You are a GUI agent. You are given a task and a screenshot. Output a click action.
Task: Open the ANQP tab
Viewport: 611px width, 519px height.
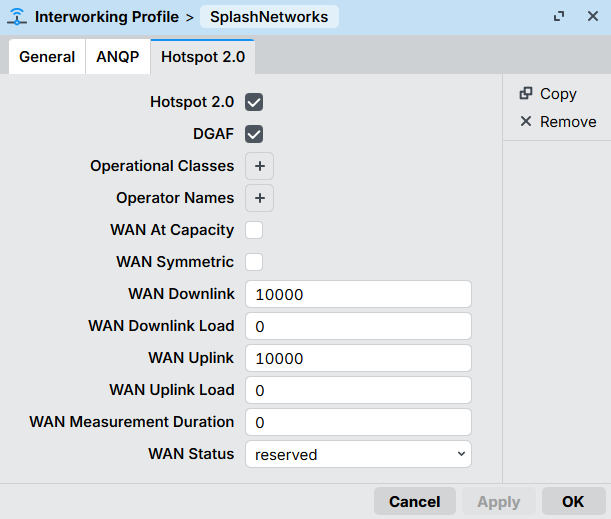point(117,57)
